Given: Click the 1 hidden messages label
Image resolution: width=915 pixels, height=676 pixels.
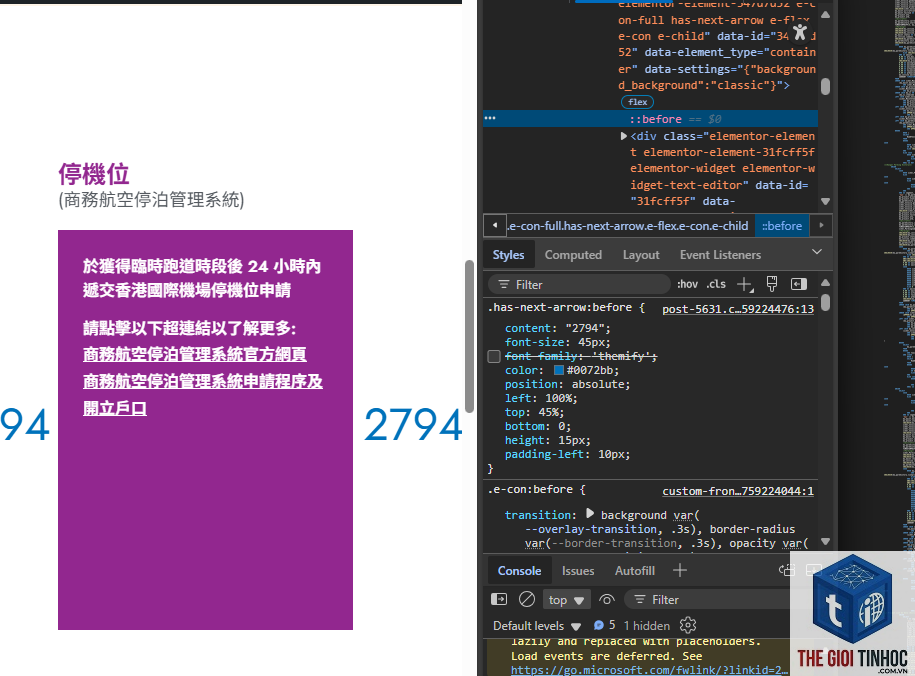Looking at the screenshot, I should [x=647, y=626].
